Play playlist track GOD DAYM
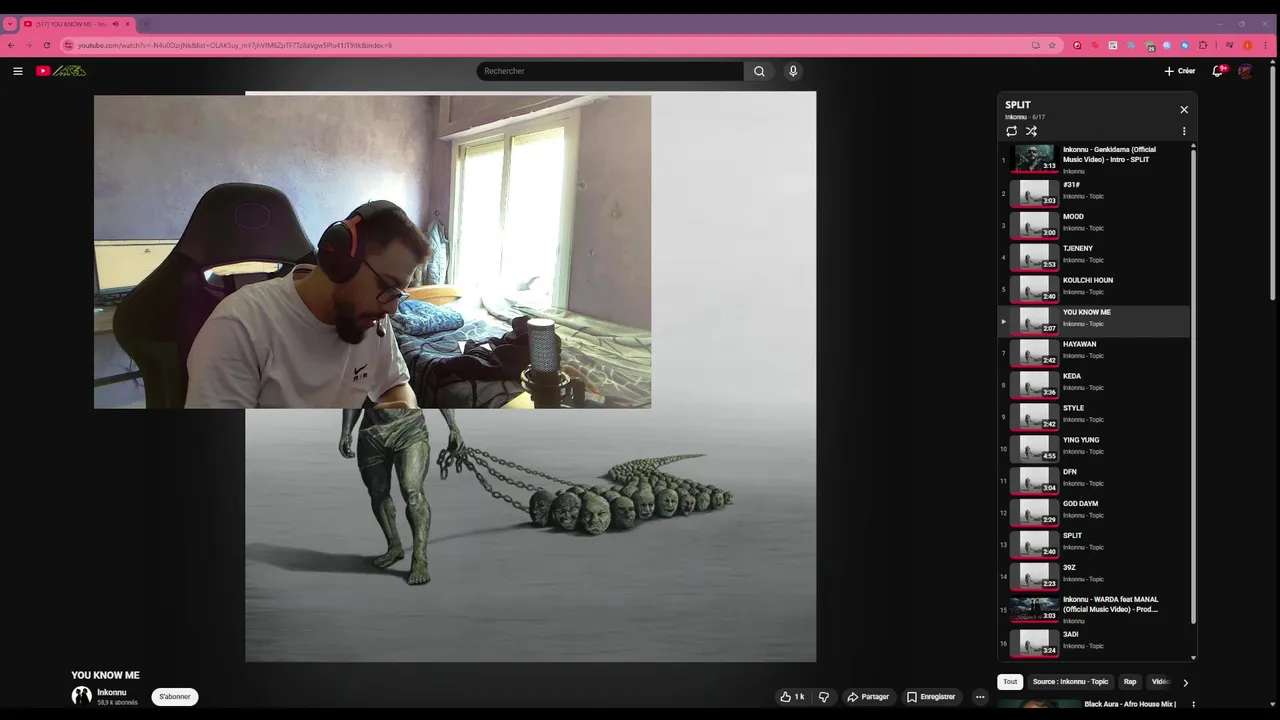 1094,512
